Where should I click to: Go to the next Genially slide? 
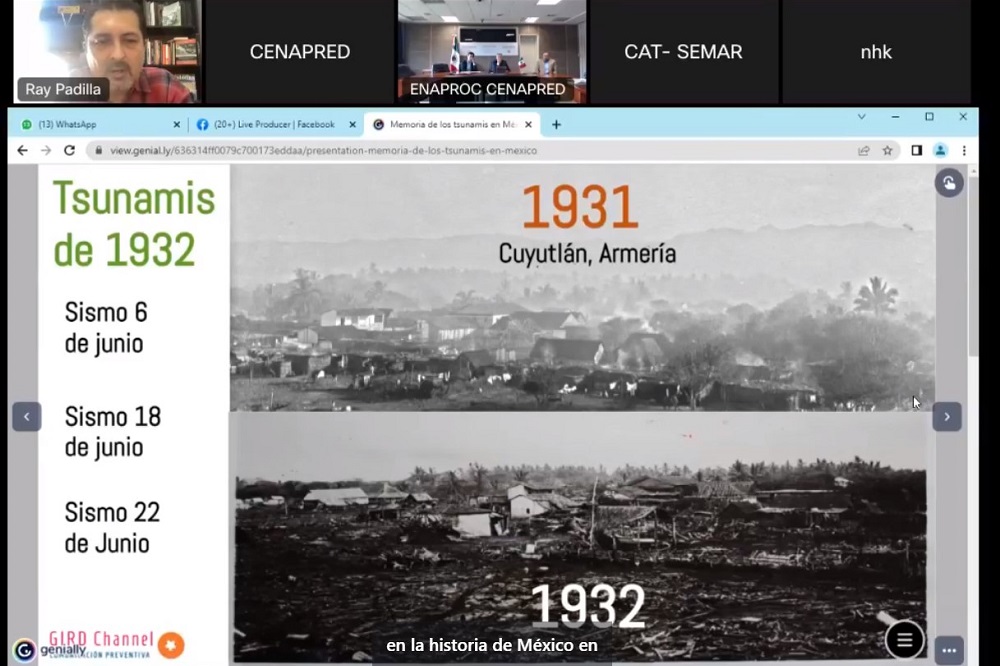coord(946,417)
